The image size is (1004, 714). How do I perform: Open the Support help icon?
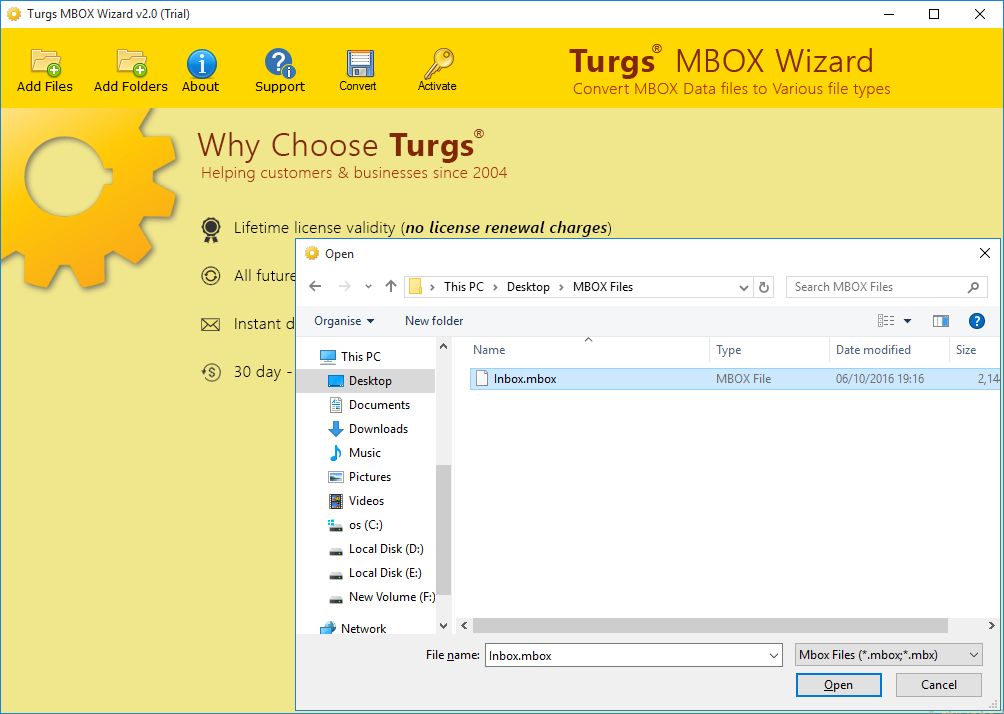(x=279, y=63)
